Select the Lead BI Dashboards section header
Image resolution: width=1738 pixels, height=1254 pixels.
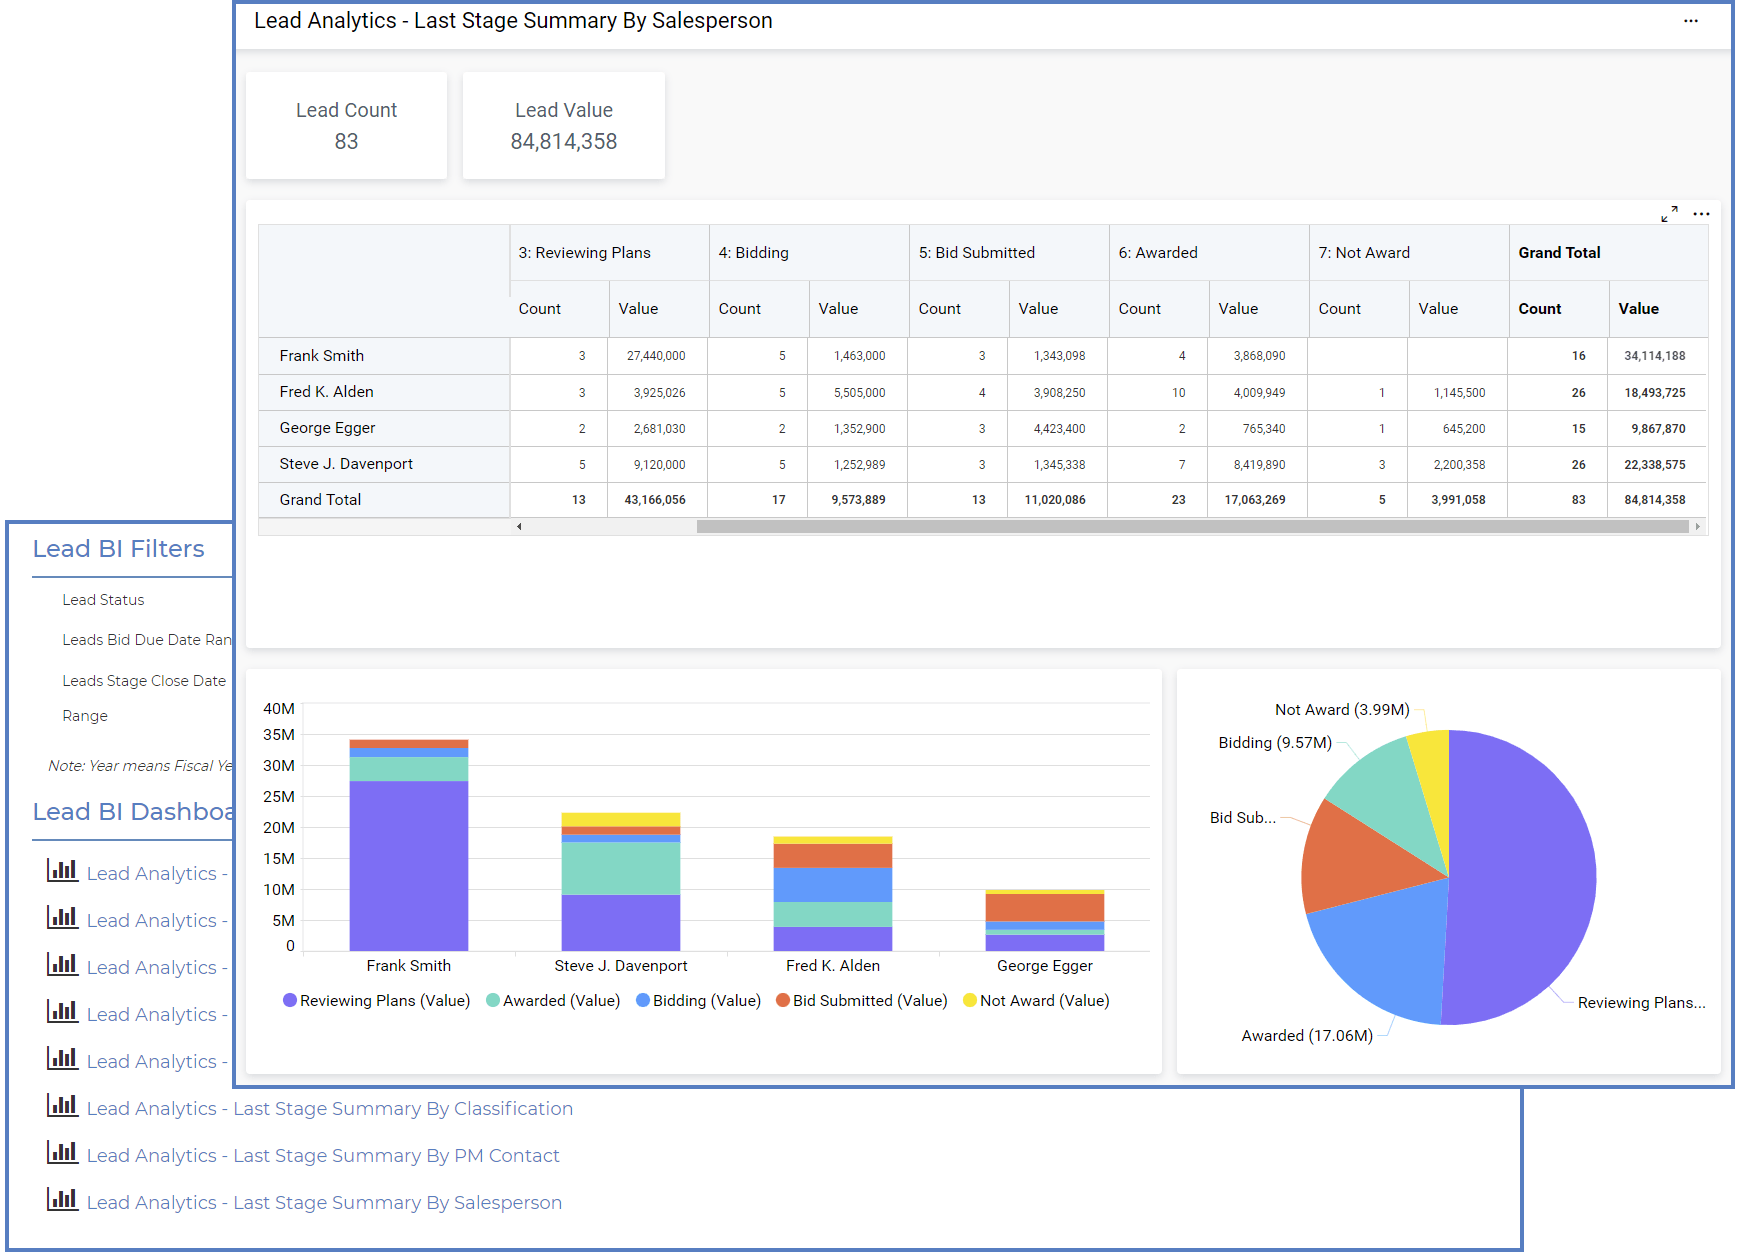click(131, 810)
